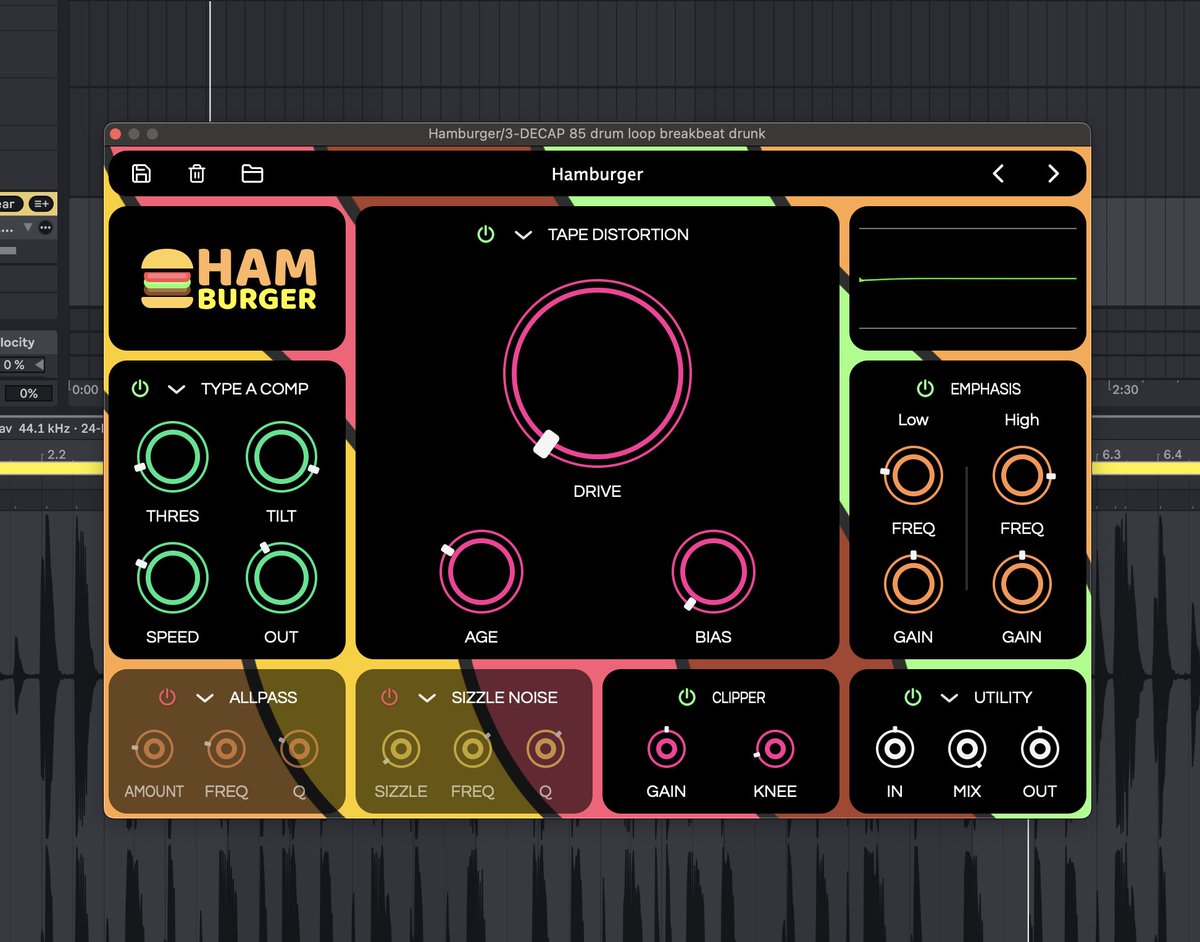Screen dimensions: 1200x942
Task: Click the Clipper GAIN knob
Action: tap(666, 749)
